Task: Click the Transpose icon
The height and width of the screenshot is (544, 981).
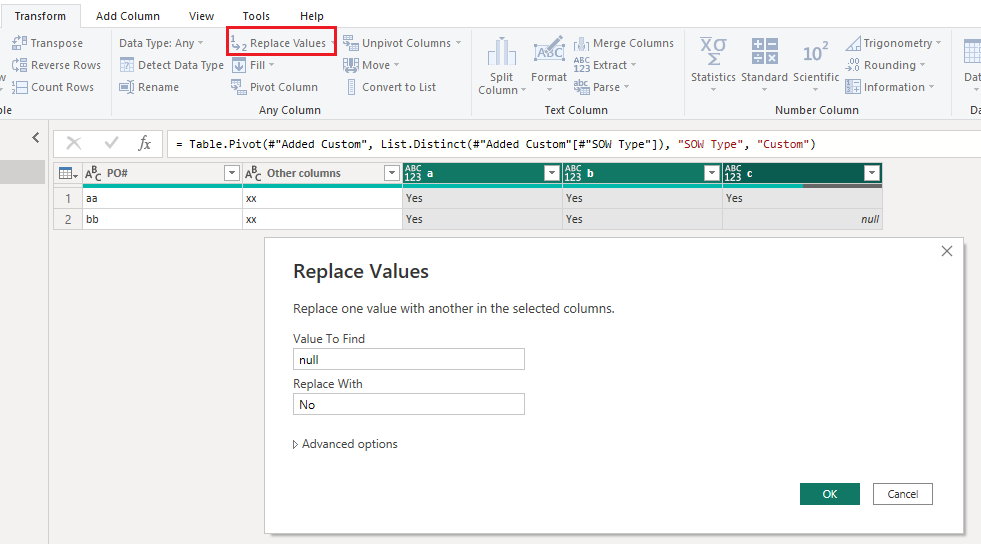Action: coord(19,43)
